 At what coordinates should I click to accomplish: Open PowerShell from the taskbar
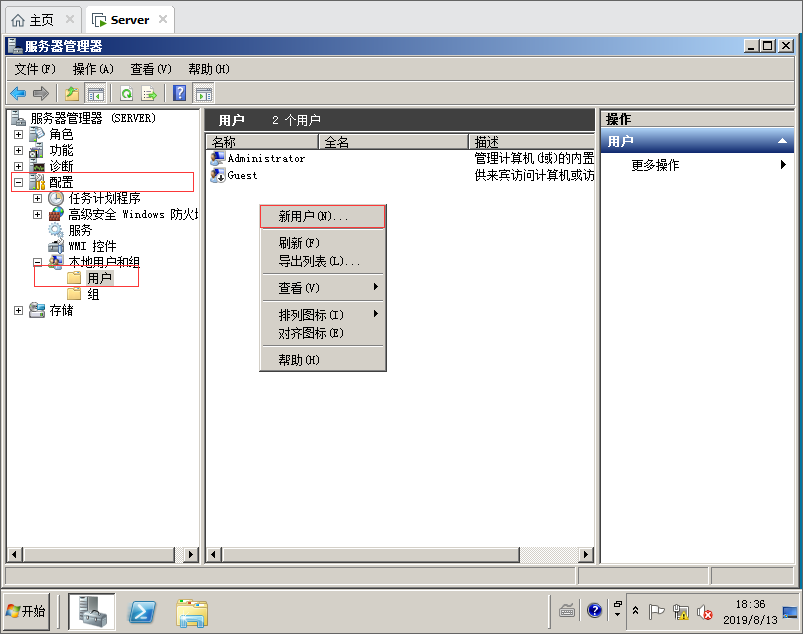pyautogui.click(x=142, y=611)
